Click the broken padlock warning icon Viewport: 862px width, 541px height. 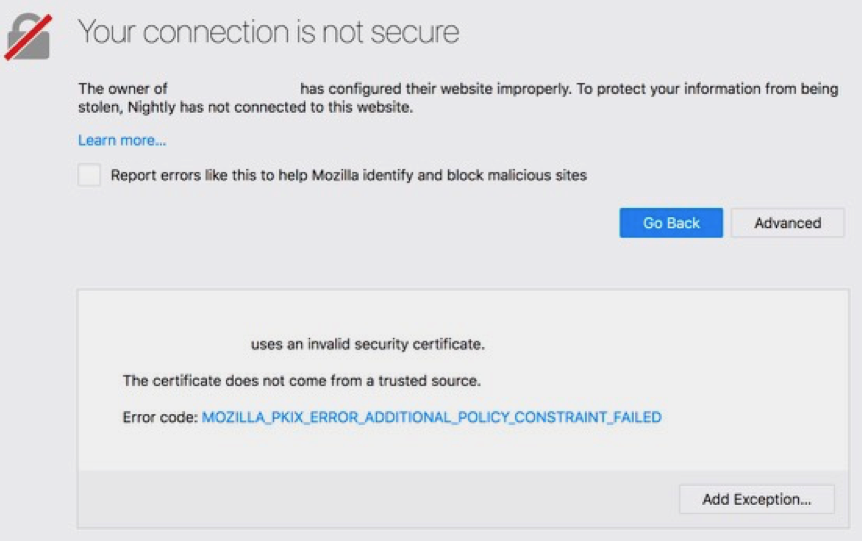pyautogui.click(x=28, y=38)
